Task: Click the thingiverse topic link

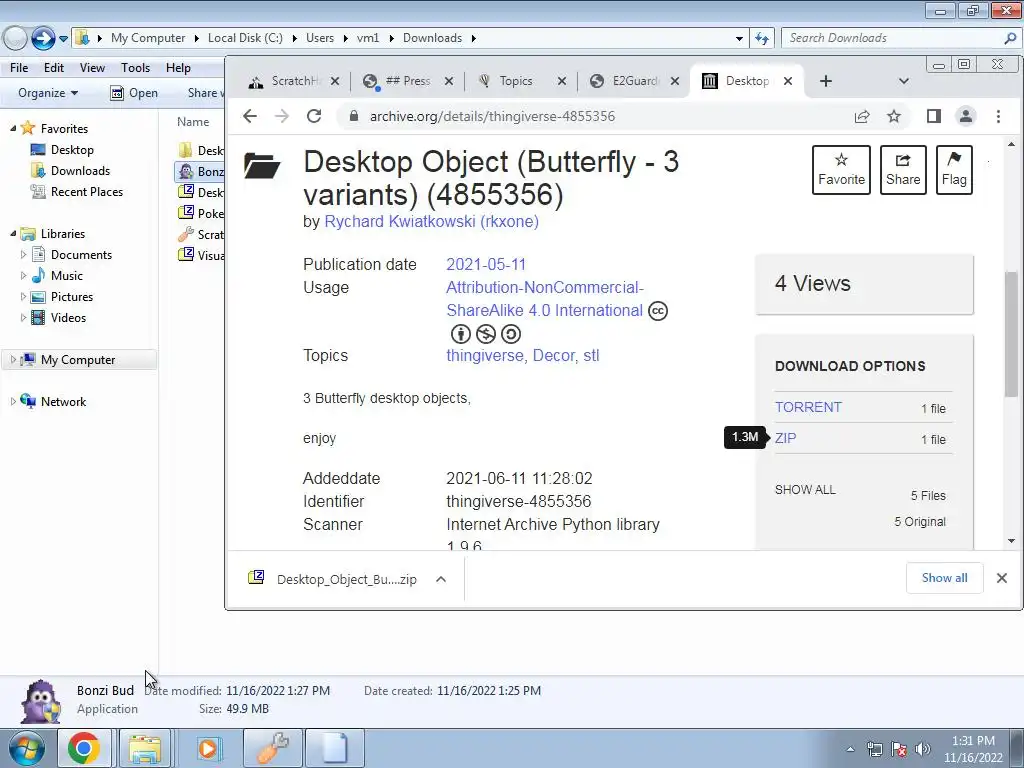Action: tap(485, 356)
